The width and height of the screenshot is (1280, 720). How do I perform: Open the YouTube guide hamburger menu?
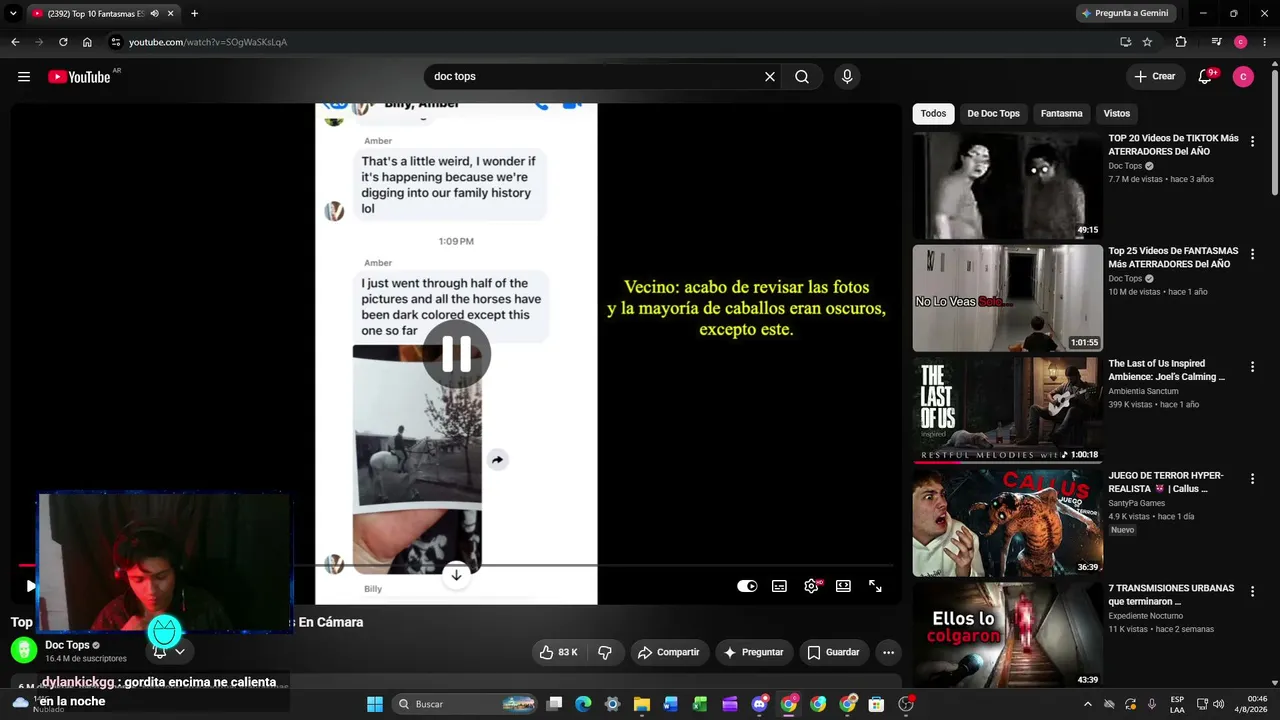(24, 77)
